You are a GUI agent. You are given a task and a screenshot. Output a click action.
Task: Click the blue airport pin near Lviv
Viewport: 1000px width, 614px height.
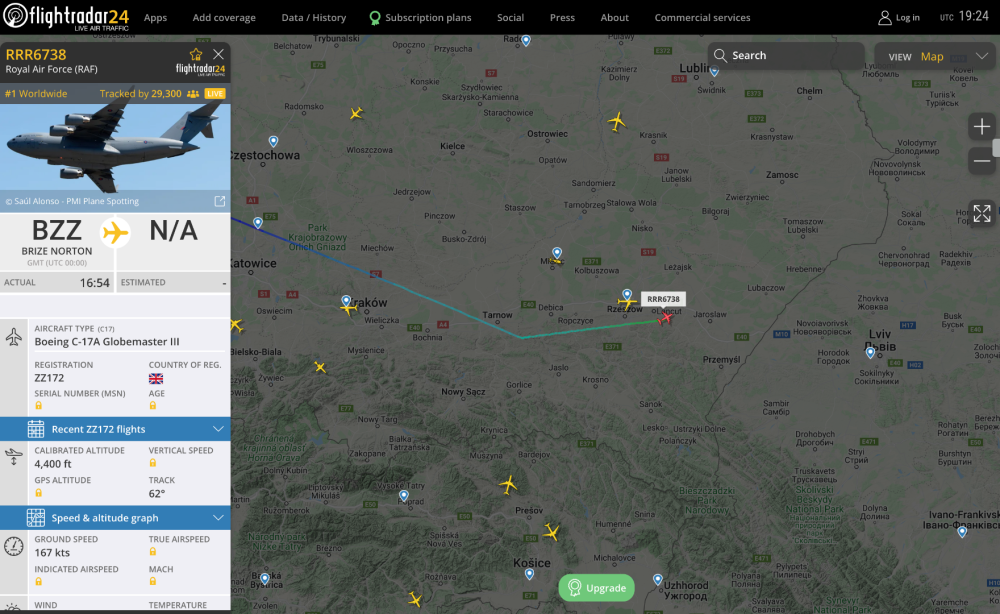(870, 352)
